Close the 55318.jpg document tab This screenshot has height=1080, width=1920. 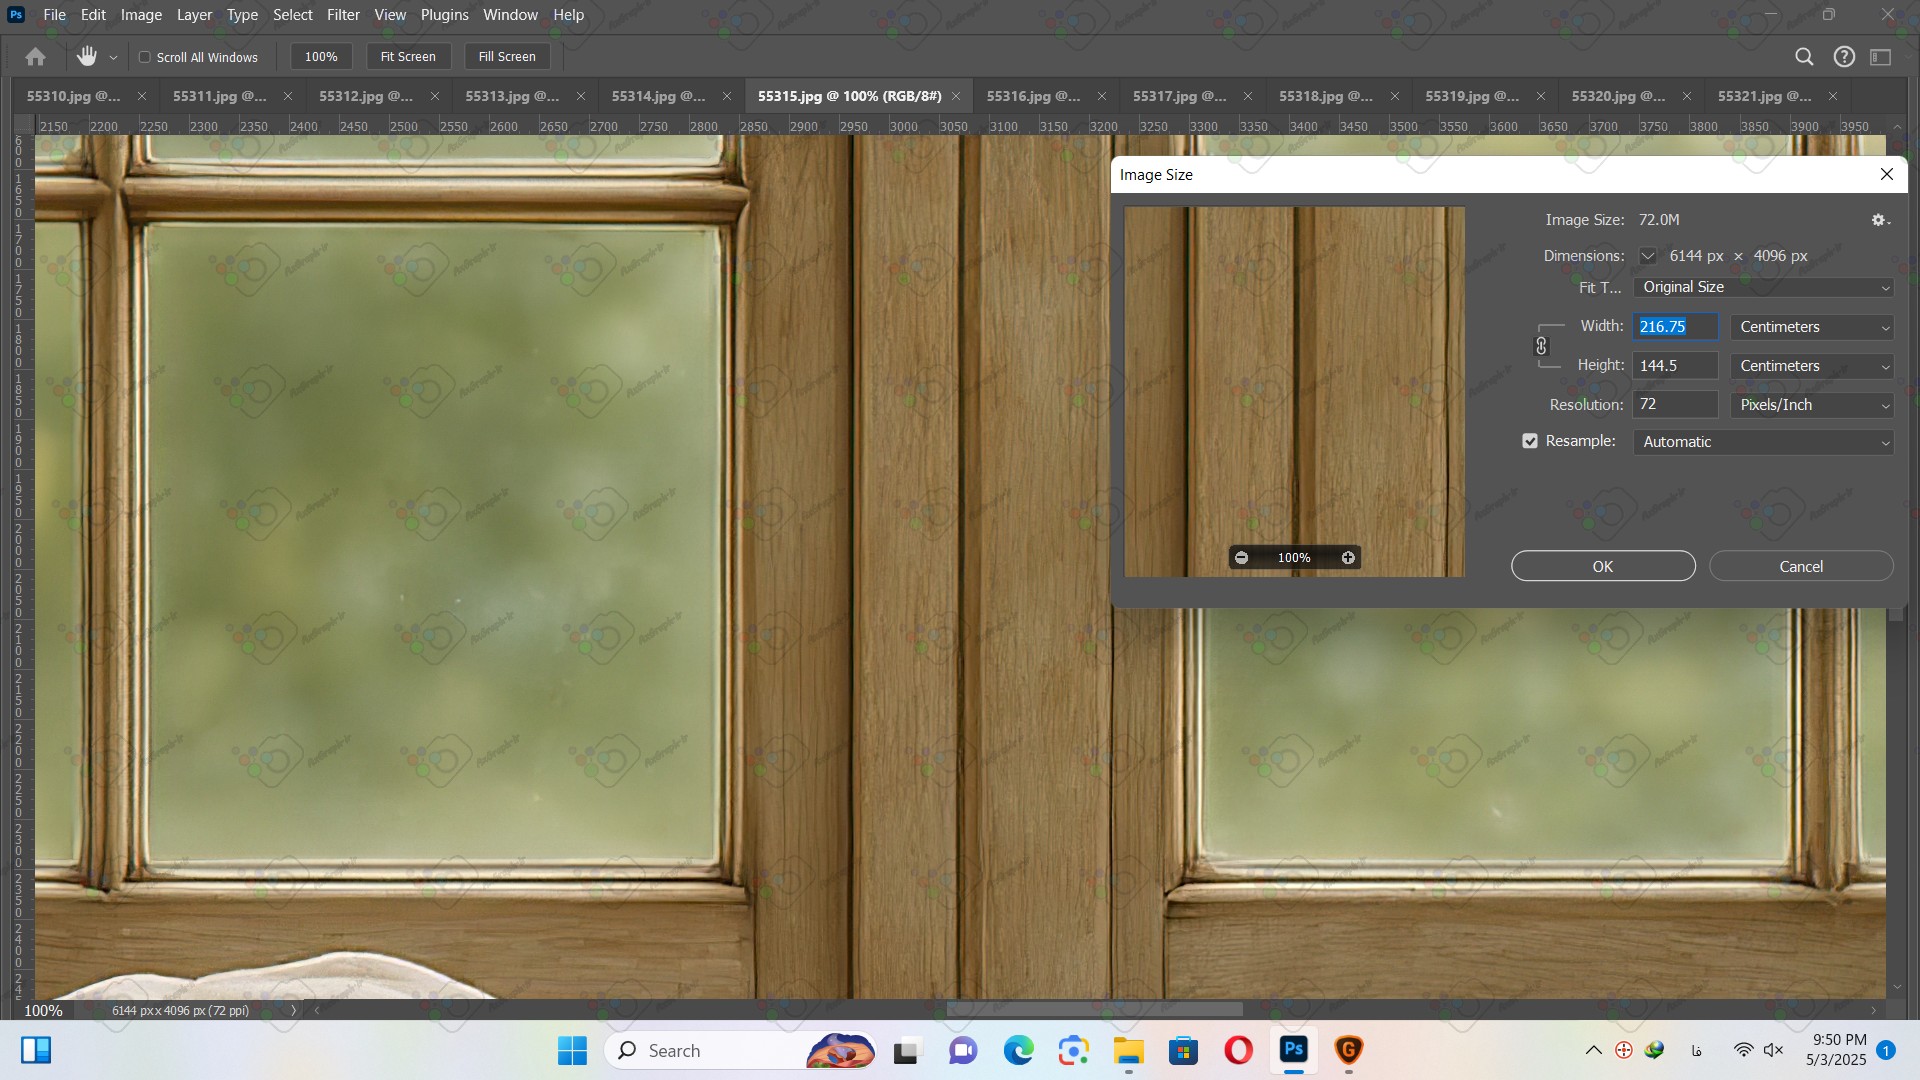[1394, 96]
